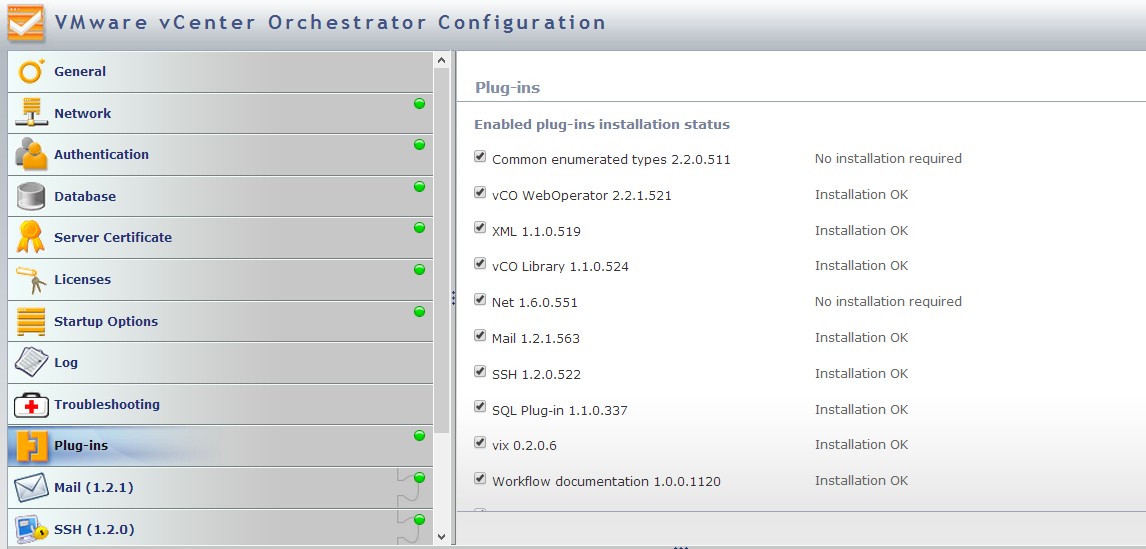Toggle the SQL Plug-in 1.1.0.337 checkbox
The width and height of the screenshot is (1146, 549).
point(480,408)
